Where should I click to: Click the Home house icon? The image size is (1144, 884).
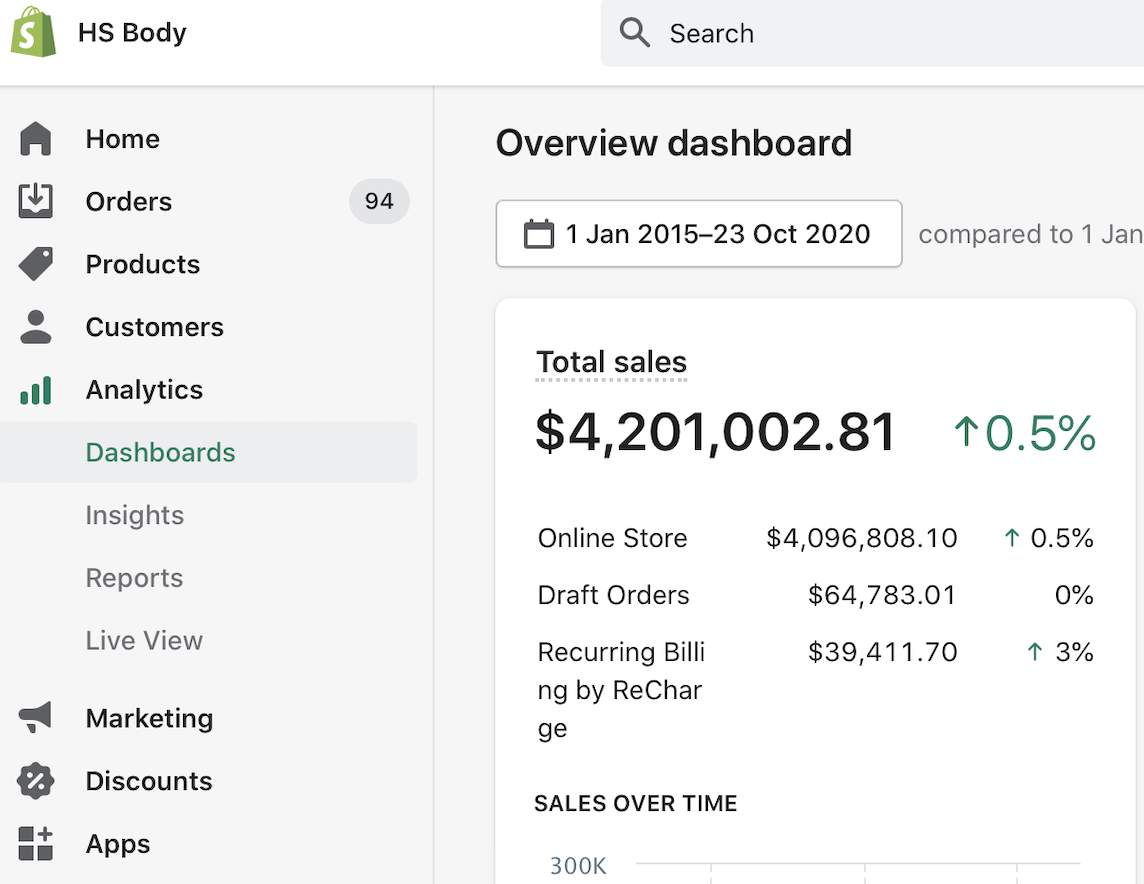[x=35, y=139]
